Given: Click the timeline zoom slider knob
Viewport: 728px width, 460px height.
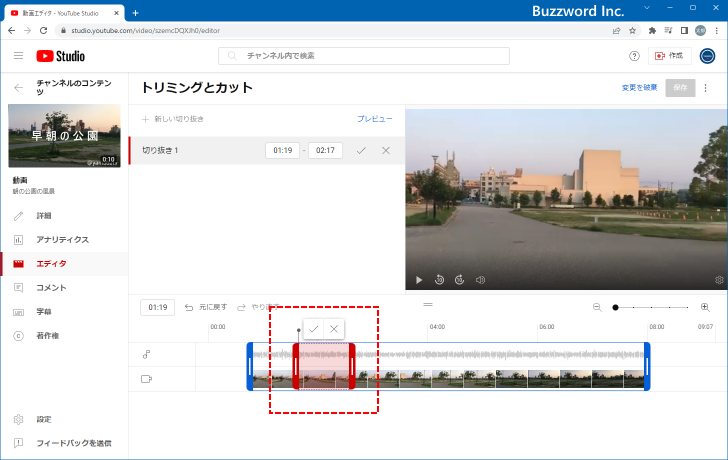Looking at the screenshot, I should tap(615, 307).
